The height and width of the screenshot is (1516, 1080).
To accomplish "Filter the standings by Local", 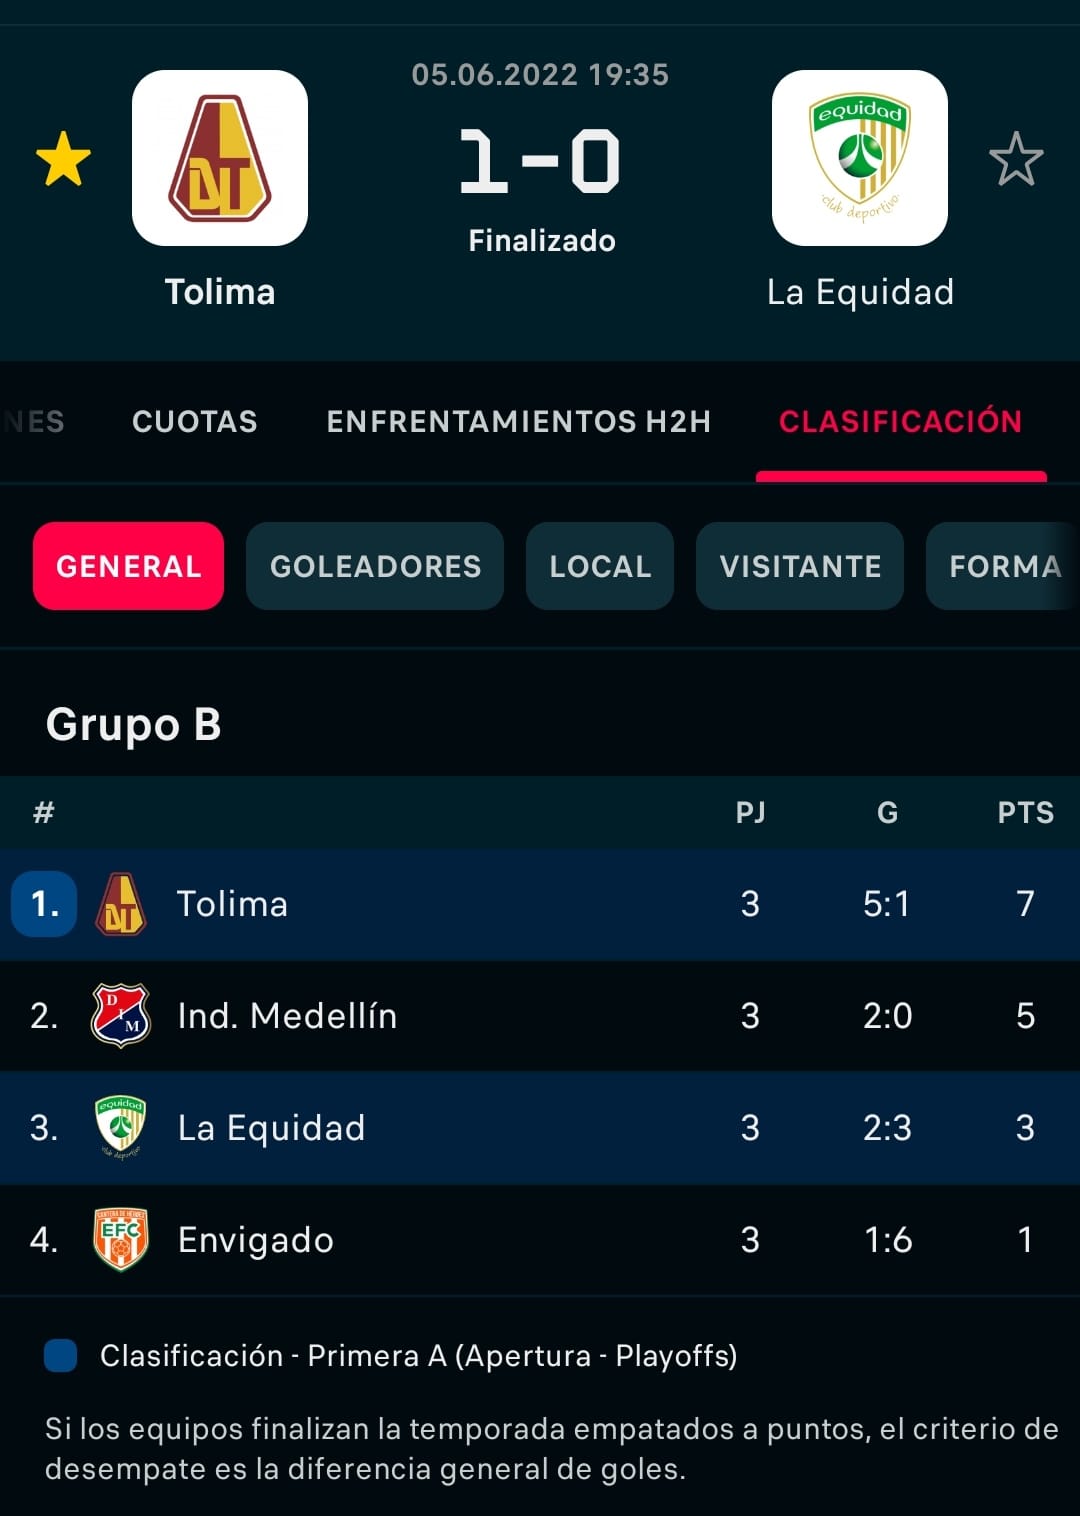I will [x=600, y=566].
